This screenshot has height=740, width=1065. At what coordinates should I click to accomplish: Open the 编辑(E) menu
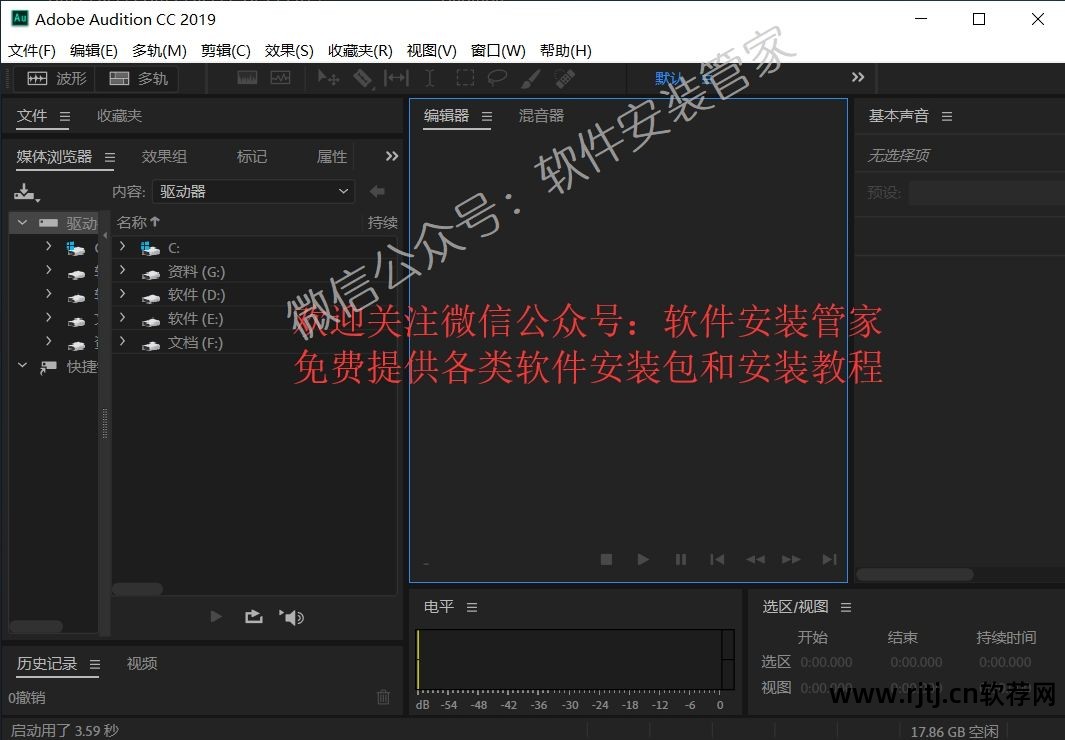94,51
